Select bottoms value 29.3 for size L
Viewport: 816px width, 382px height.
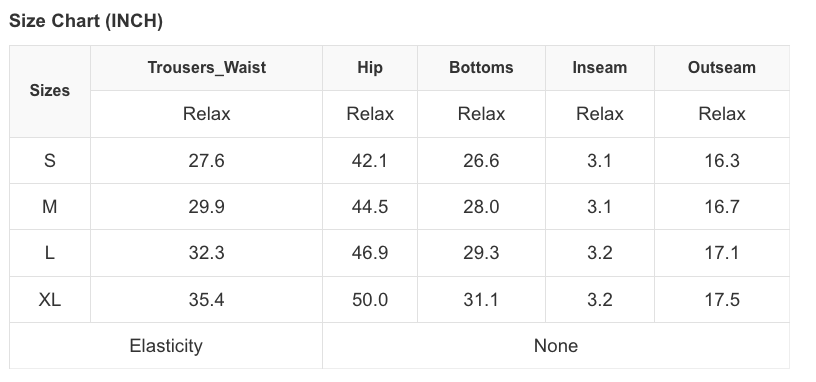481,253
